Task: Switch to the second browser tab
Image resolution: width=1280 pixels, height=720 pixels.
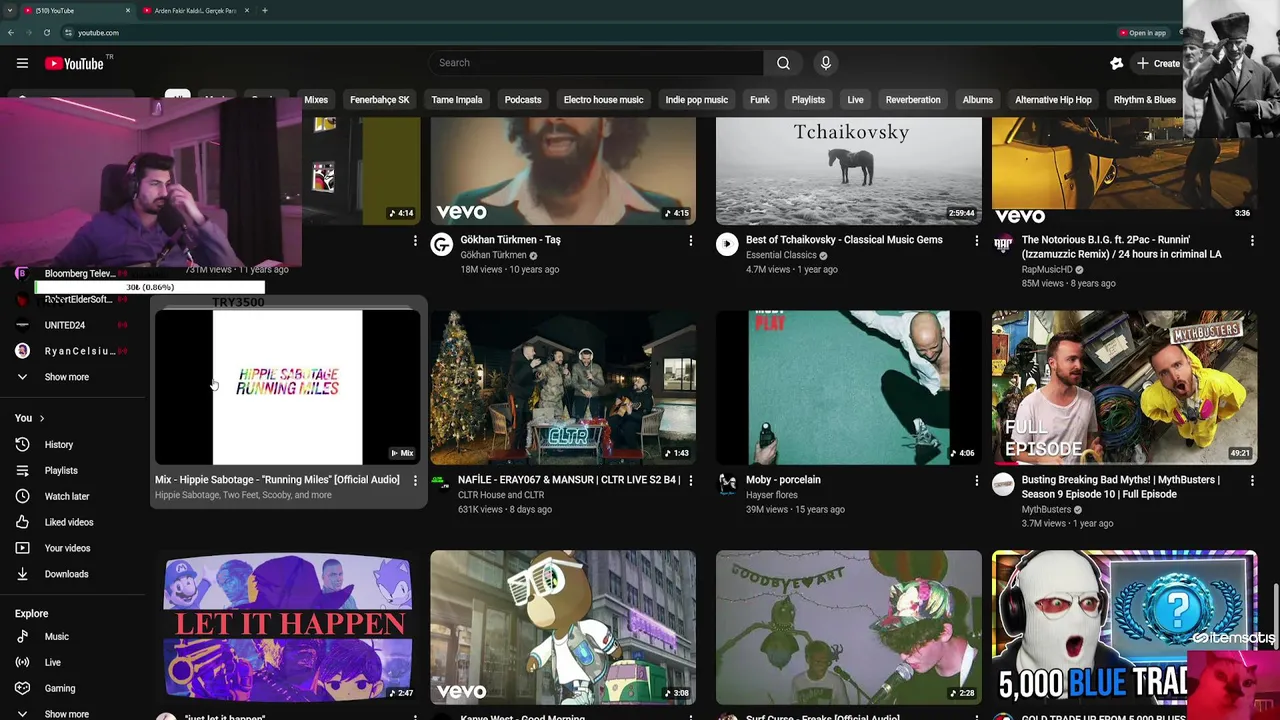Action: tap(195, 10)
